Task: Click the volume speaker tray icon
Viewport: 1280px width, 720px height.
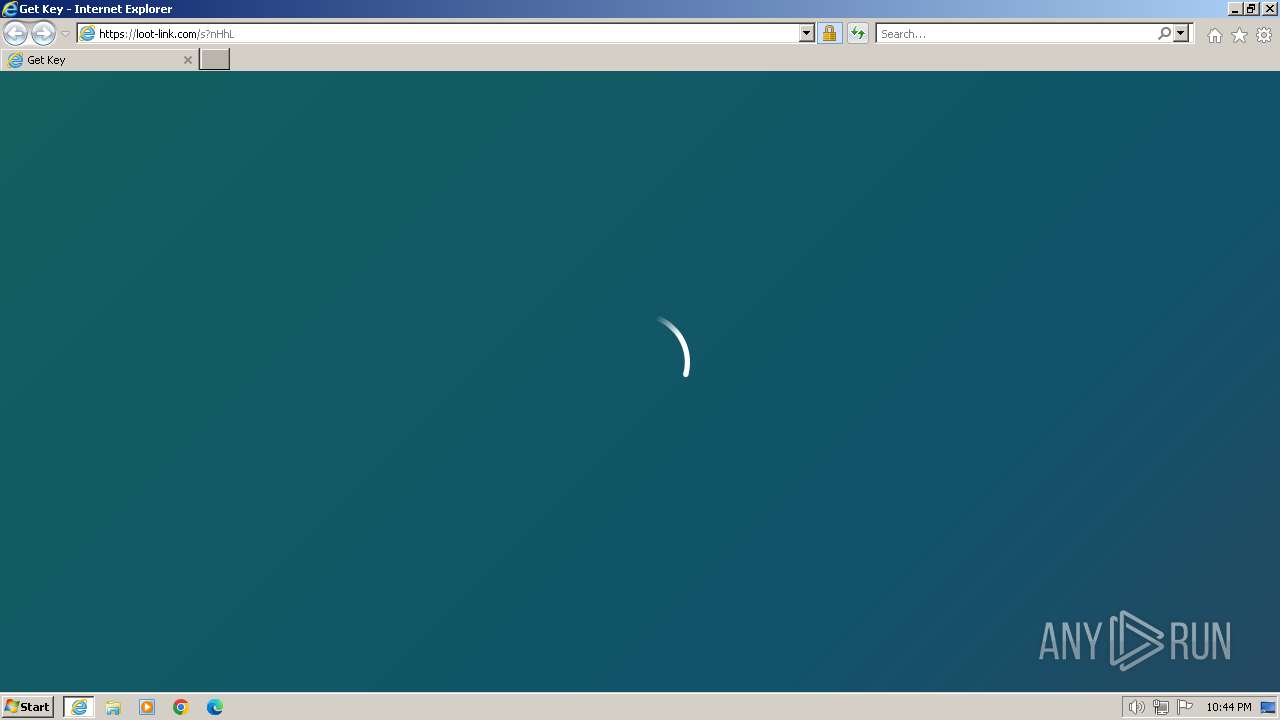Action: (x=1136, y=707)
